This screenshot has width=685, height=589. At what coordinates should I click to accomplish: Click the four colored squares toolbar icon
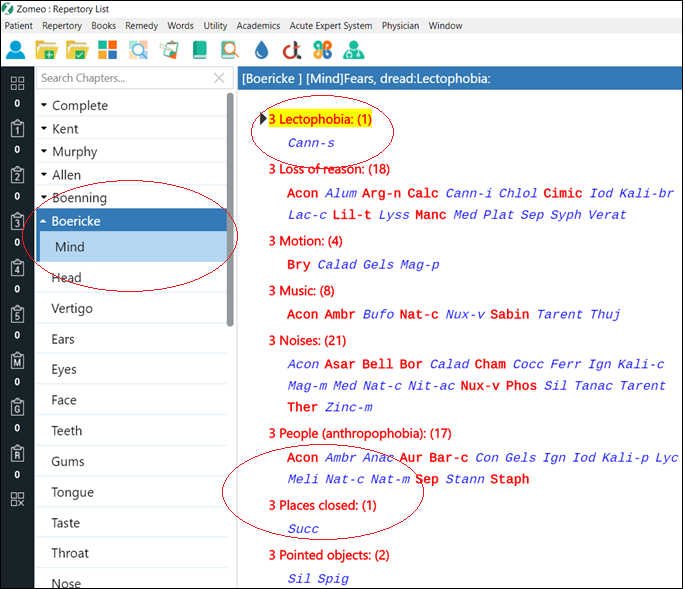pos(107,49)
